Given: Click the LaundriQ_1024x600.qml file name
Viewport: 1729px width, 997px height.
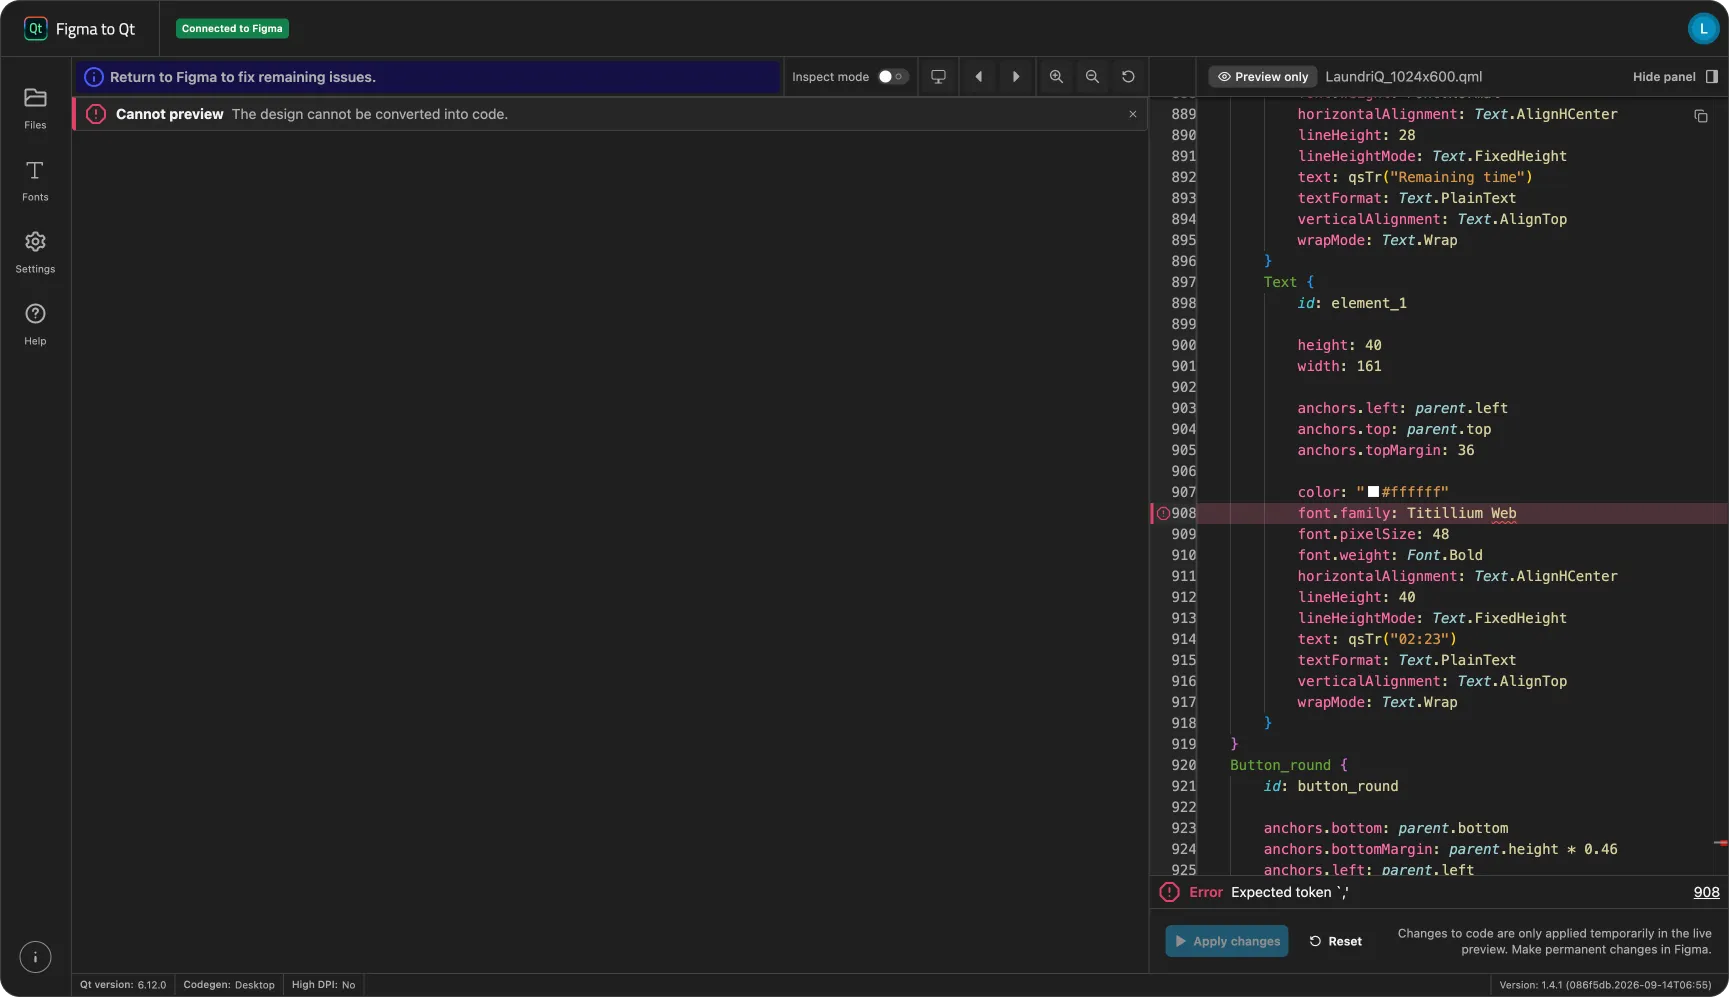Looking at the screenshot, I should pyautogui.click(x=1403, y=77).
